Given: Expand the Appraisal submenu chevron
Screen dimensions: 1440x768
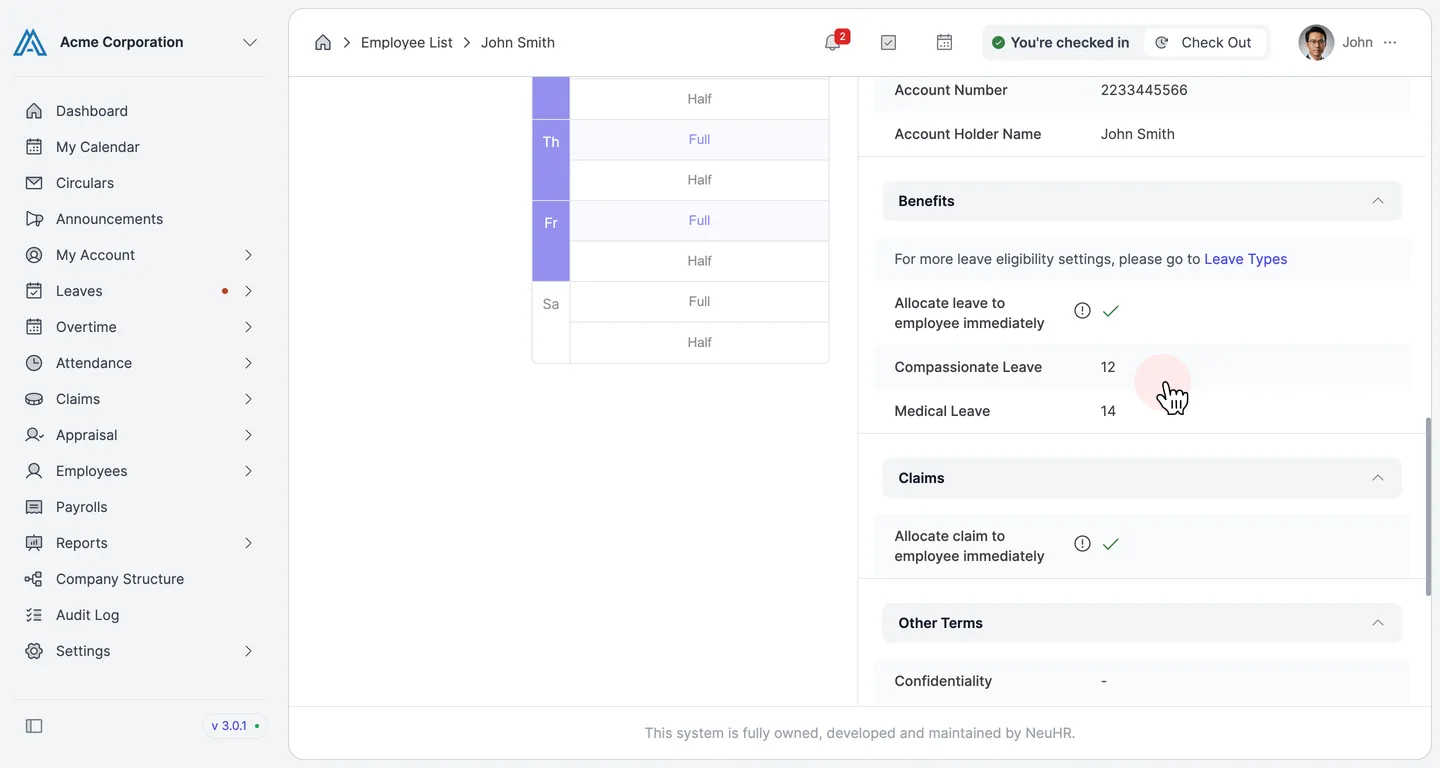Looking at the screenshot, I should (x=248, y=435).
